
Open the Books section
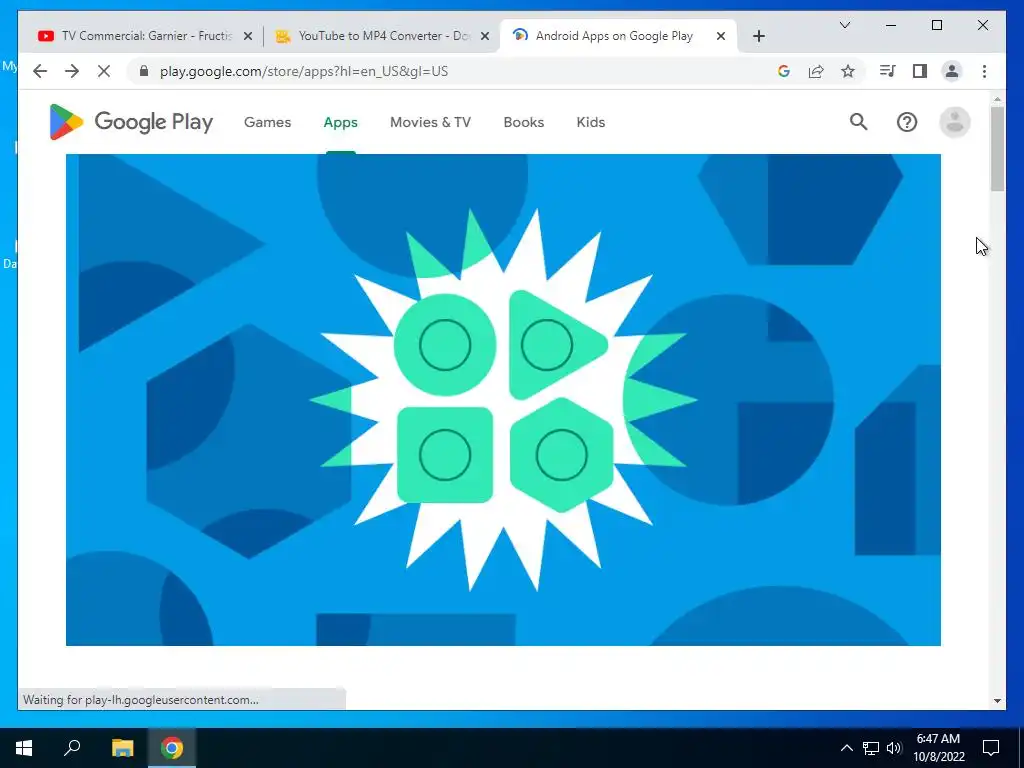523,122
